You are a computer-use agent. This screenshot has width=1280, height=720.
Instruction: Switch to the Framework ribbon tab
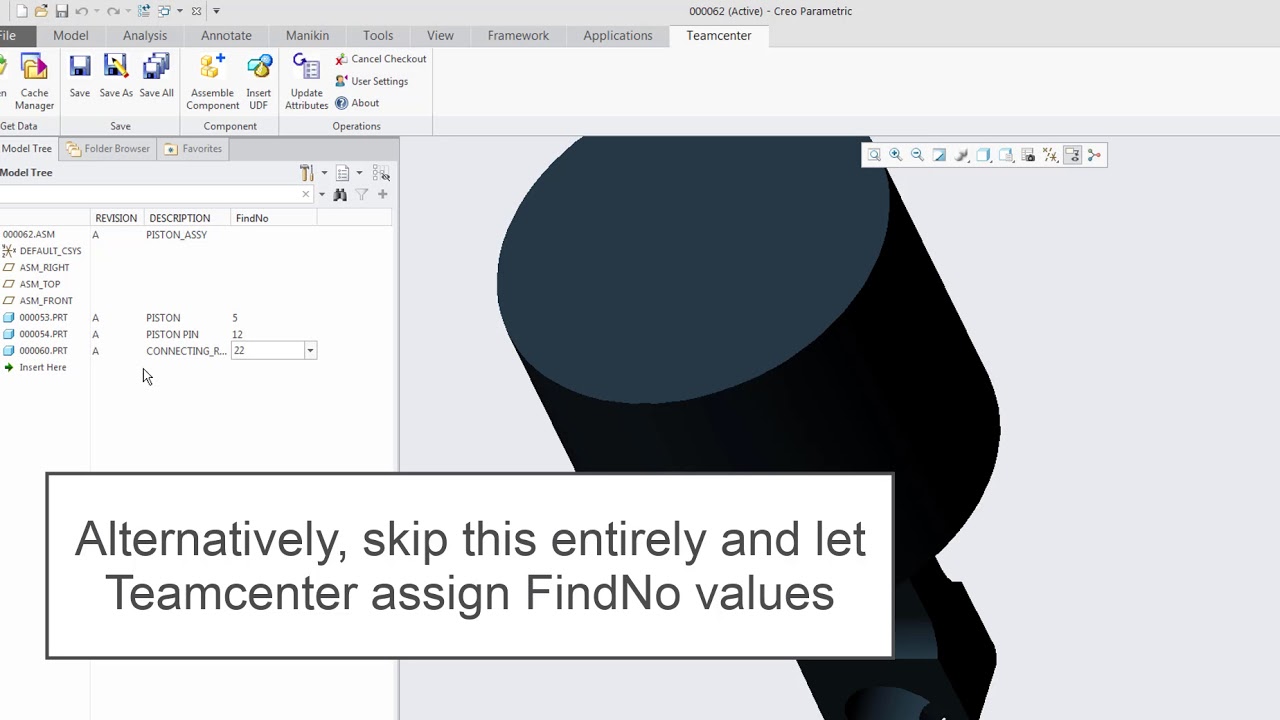coord(518,35)
